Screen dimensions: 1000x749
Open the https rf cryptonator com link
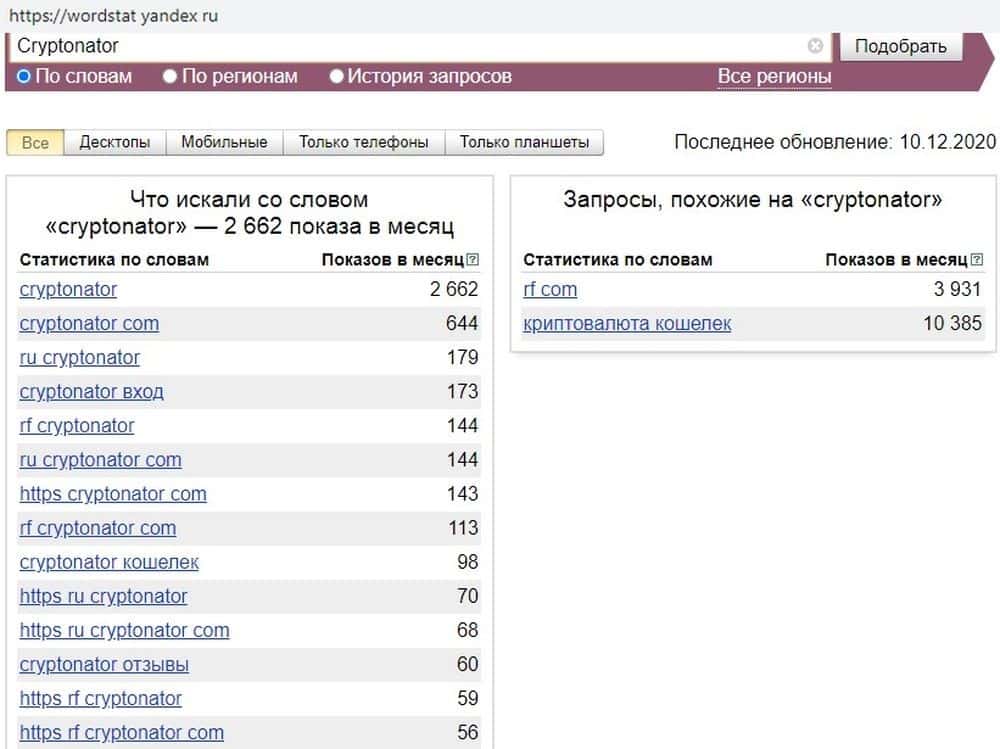tap(122, 733)
